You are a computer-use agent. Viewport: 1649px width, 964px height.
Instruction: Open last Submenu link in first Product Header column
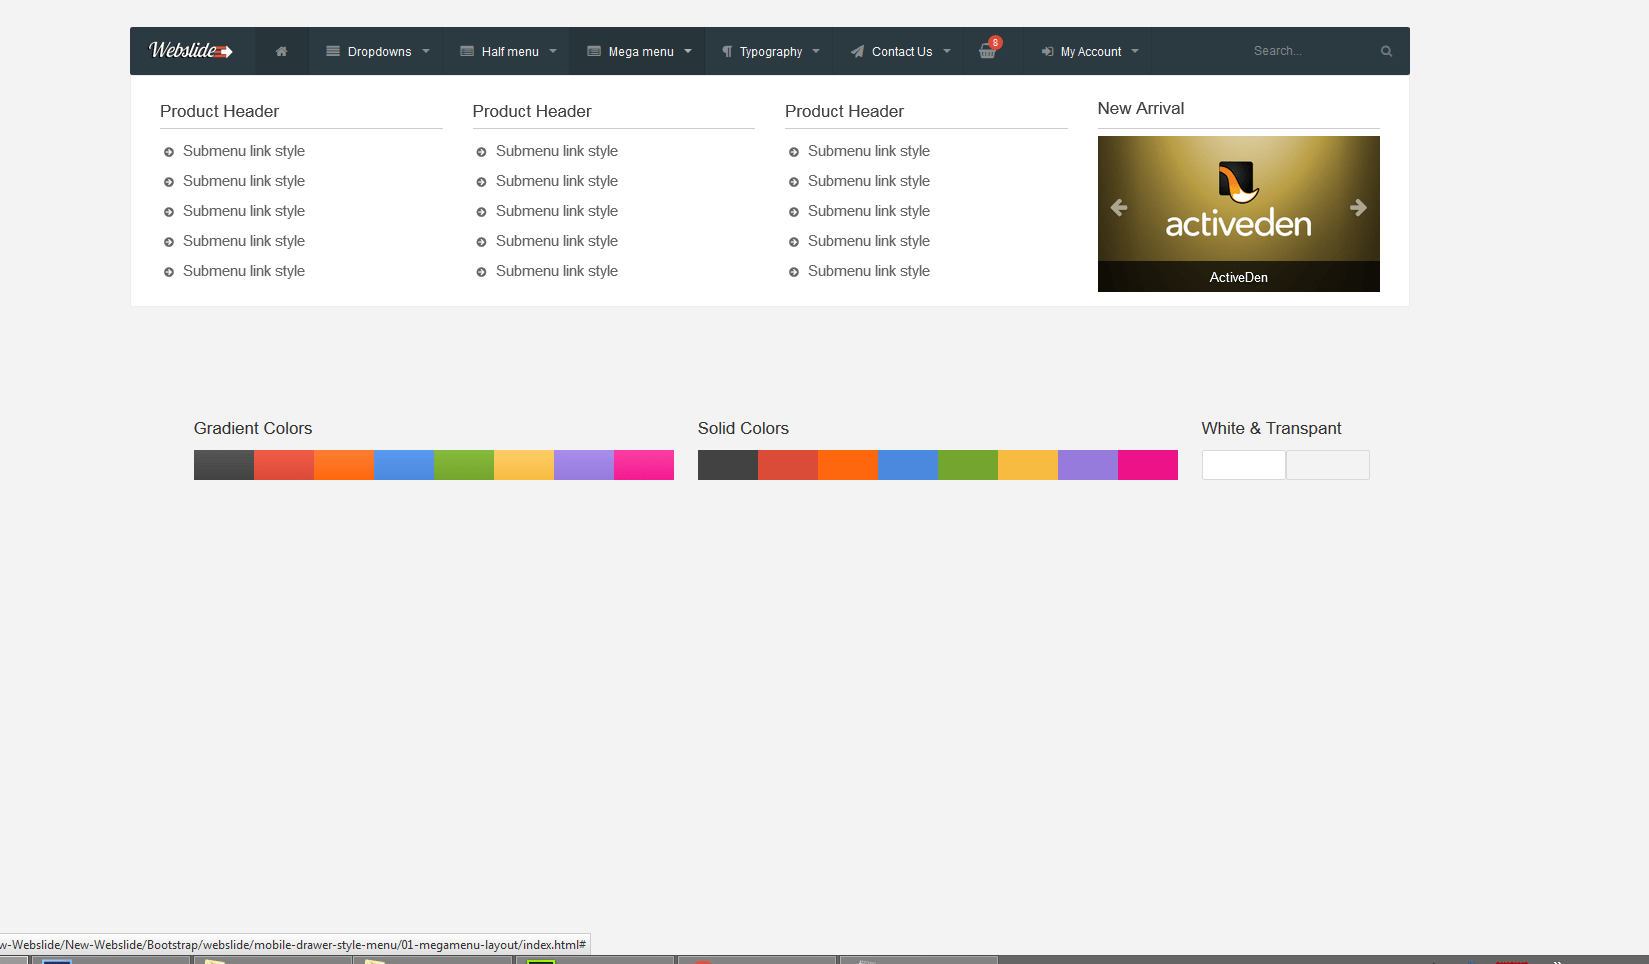coord(244,271)
